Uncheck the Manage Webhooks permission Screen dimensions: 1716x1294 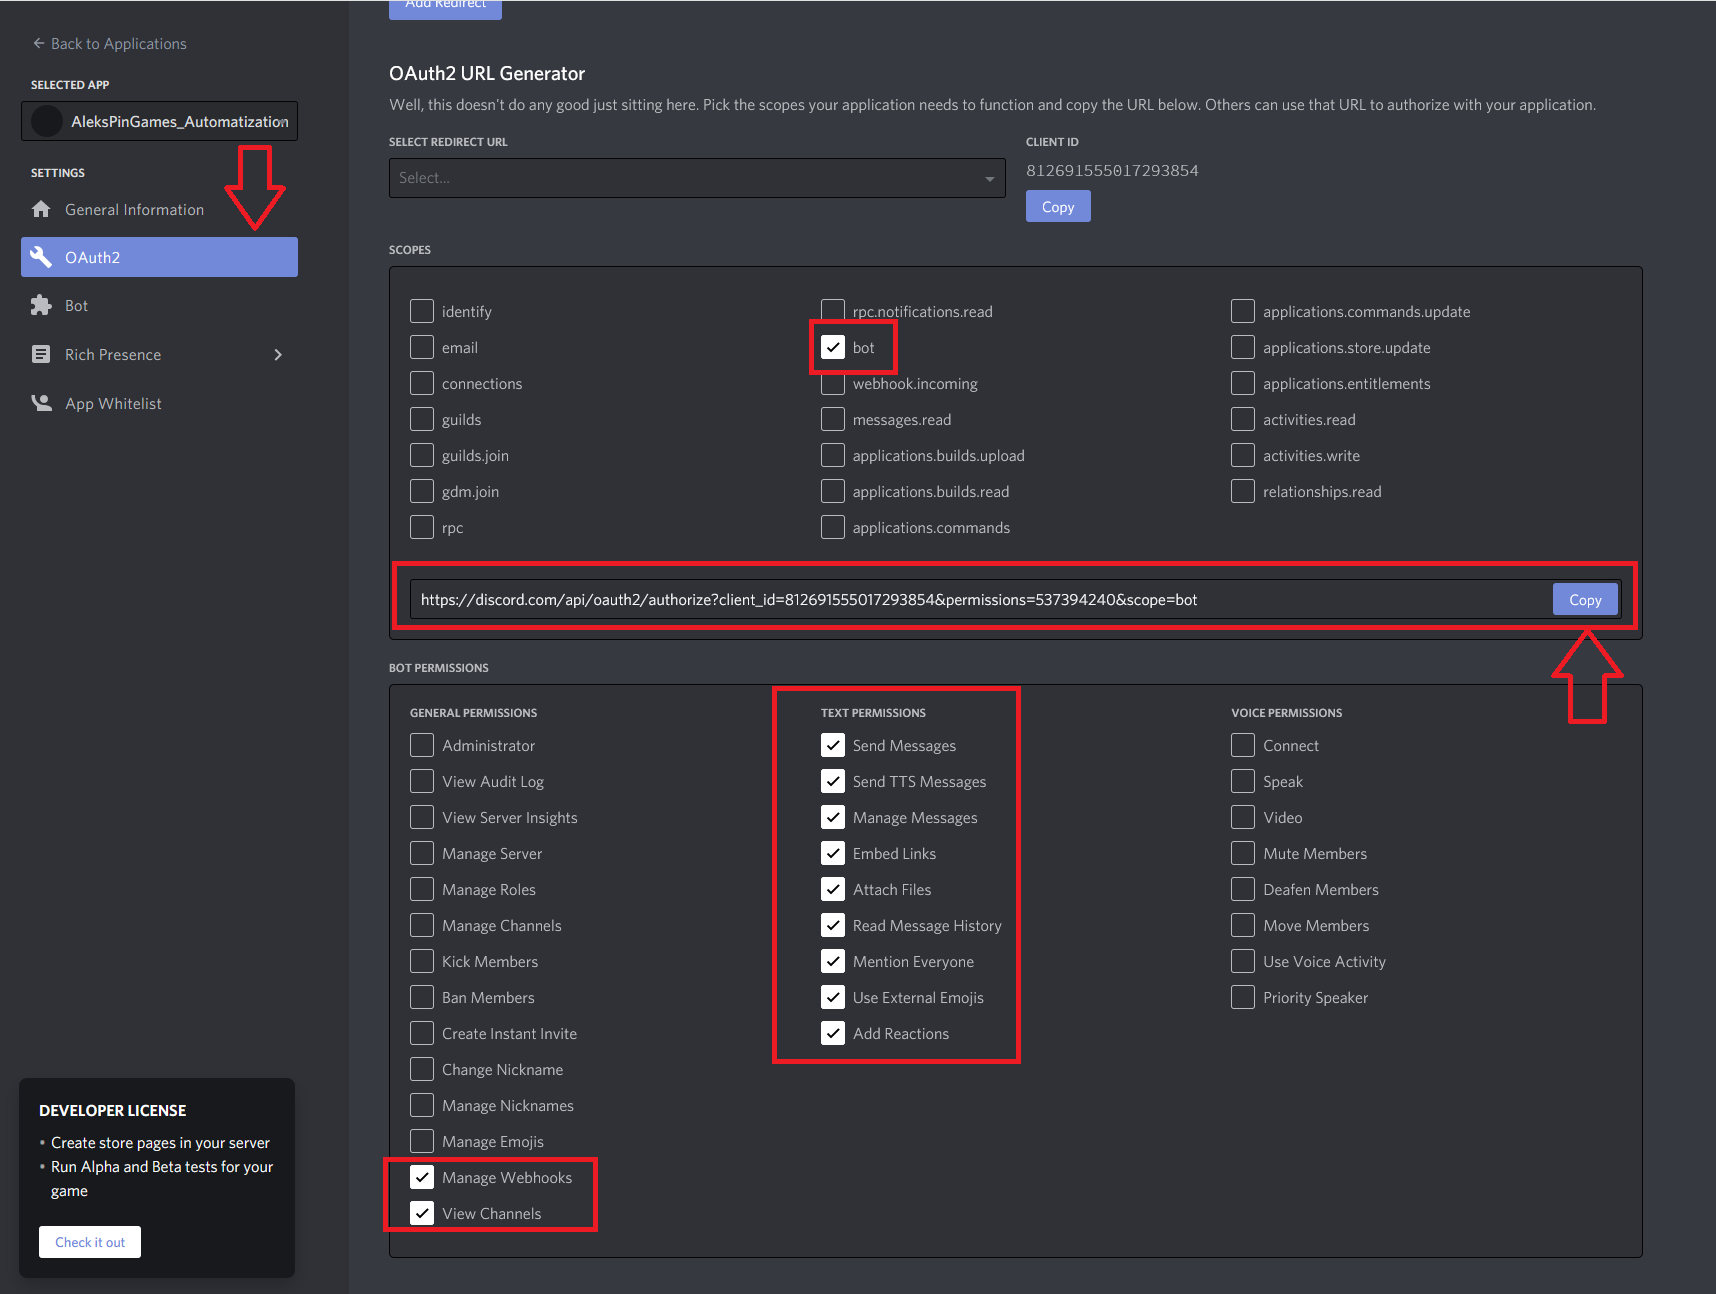[422, 1177]
